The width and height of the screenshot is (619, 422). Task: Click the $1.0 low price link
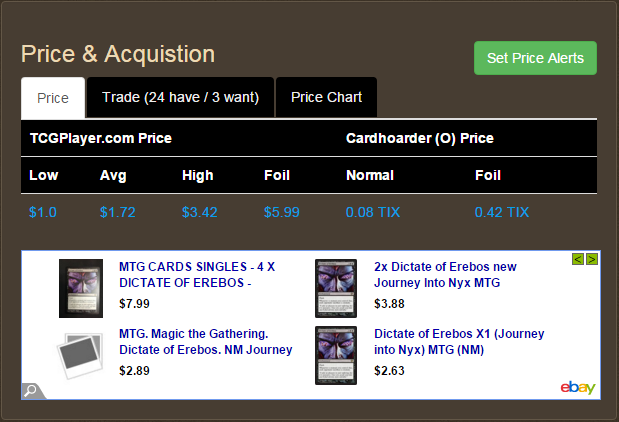(x=43, y=212)
